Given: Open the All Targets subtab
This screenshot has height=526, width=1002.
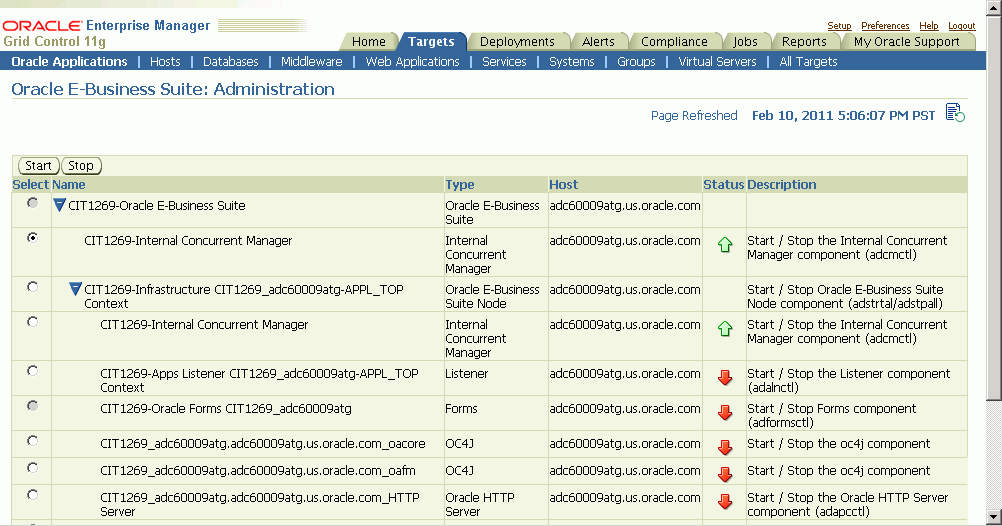Looking at the screenshot, I should 808,61.
